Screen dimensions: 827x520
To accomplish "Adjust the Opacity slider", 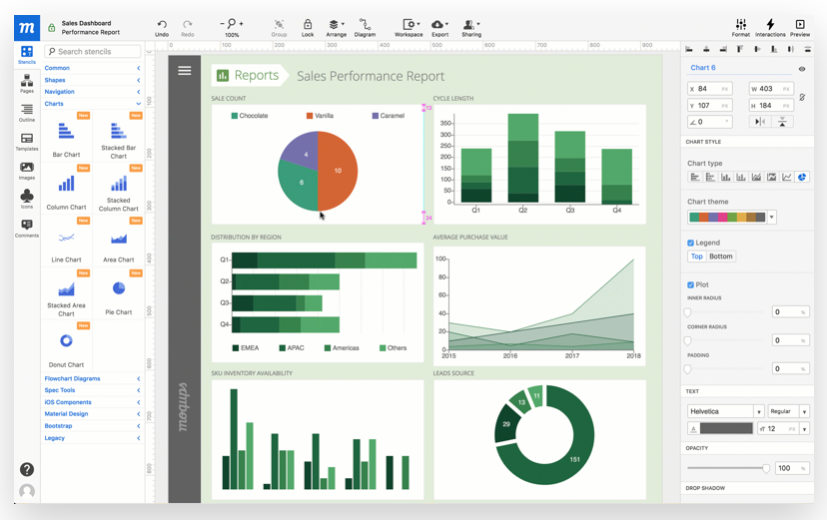I will click(x=765, y=468).
